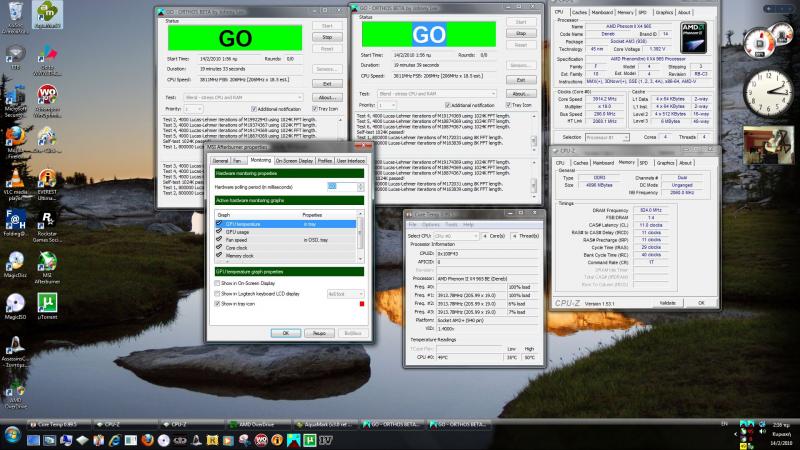Launch µTorrent from the quick launch bar
800x450 pixels.
(x=310, y=440)
